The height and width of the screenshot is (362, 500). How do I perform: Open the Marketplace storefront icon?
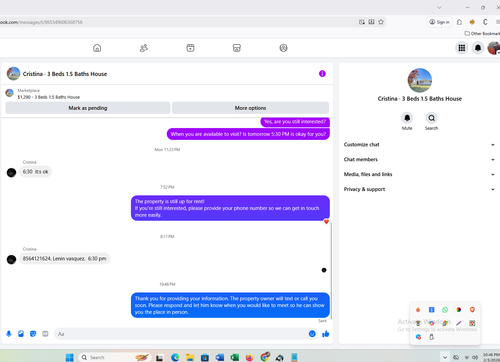[237, 48]
